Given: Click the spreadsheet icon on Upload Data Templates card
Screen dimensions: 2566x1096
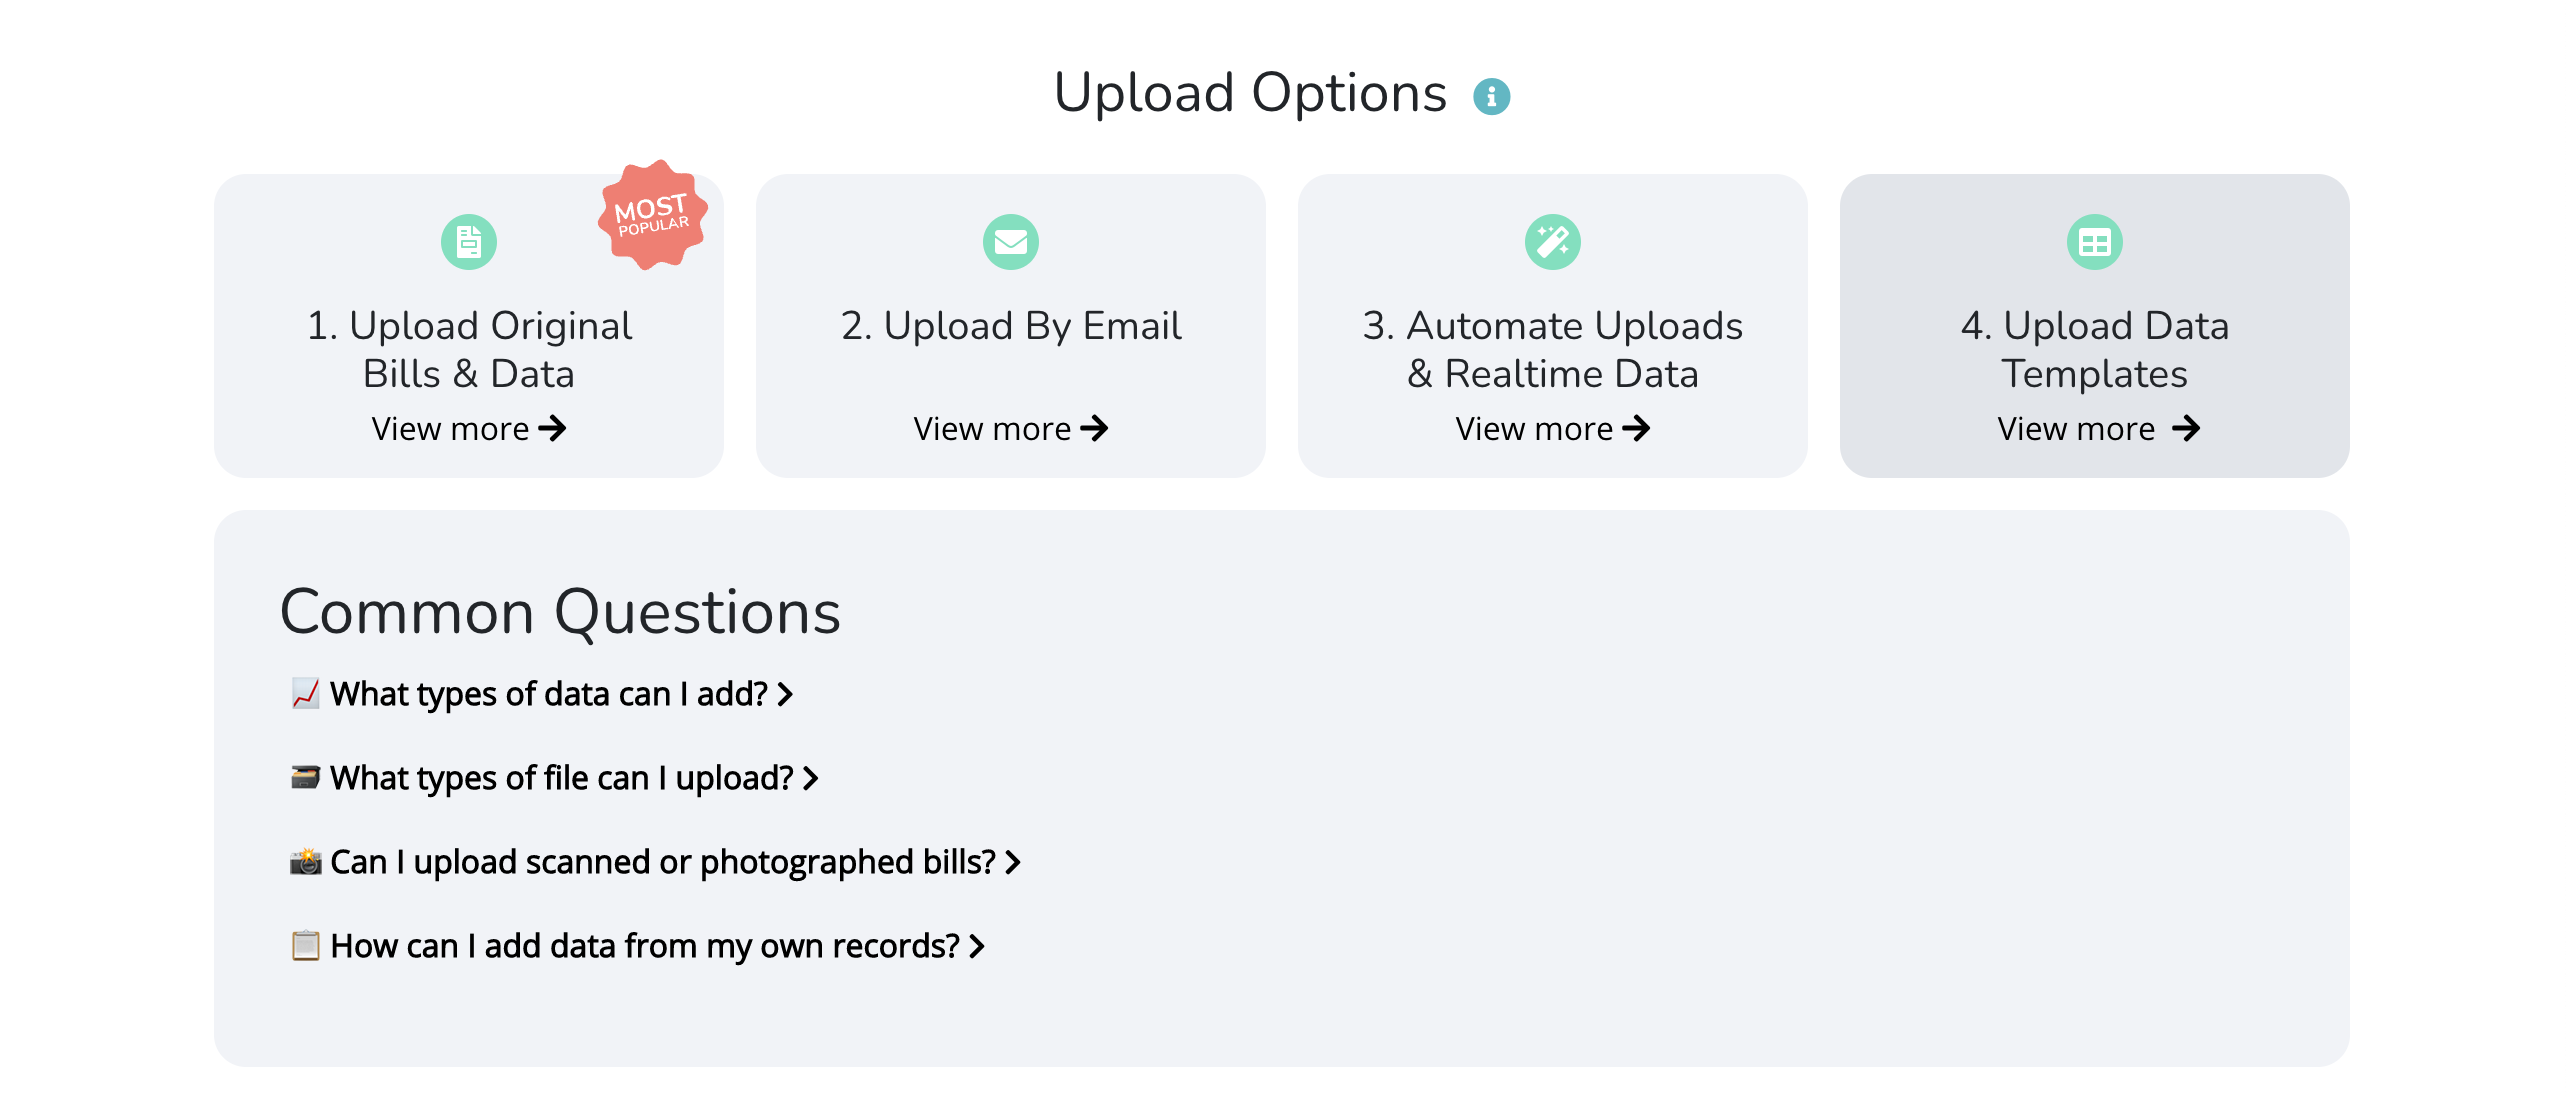Looking at the screenshot, I should tap(2094, 241).
